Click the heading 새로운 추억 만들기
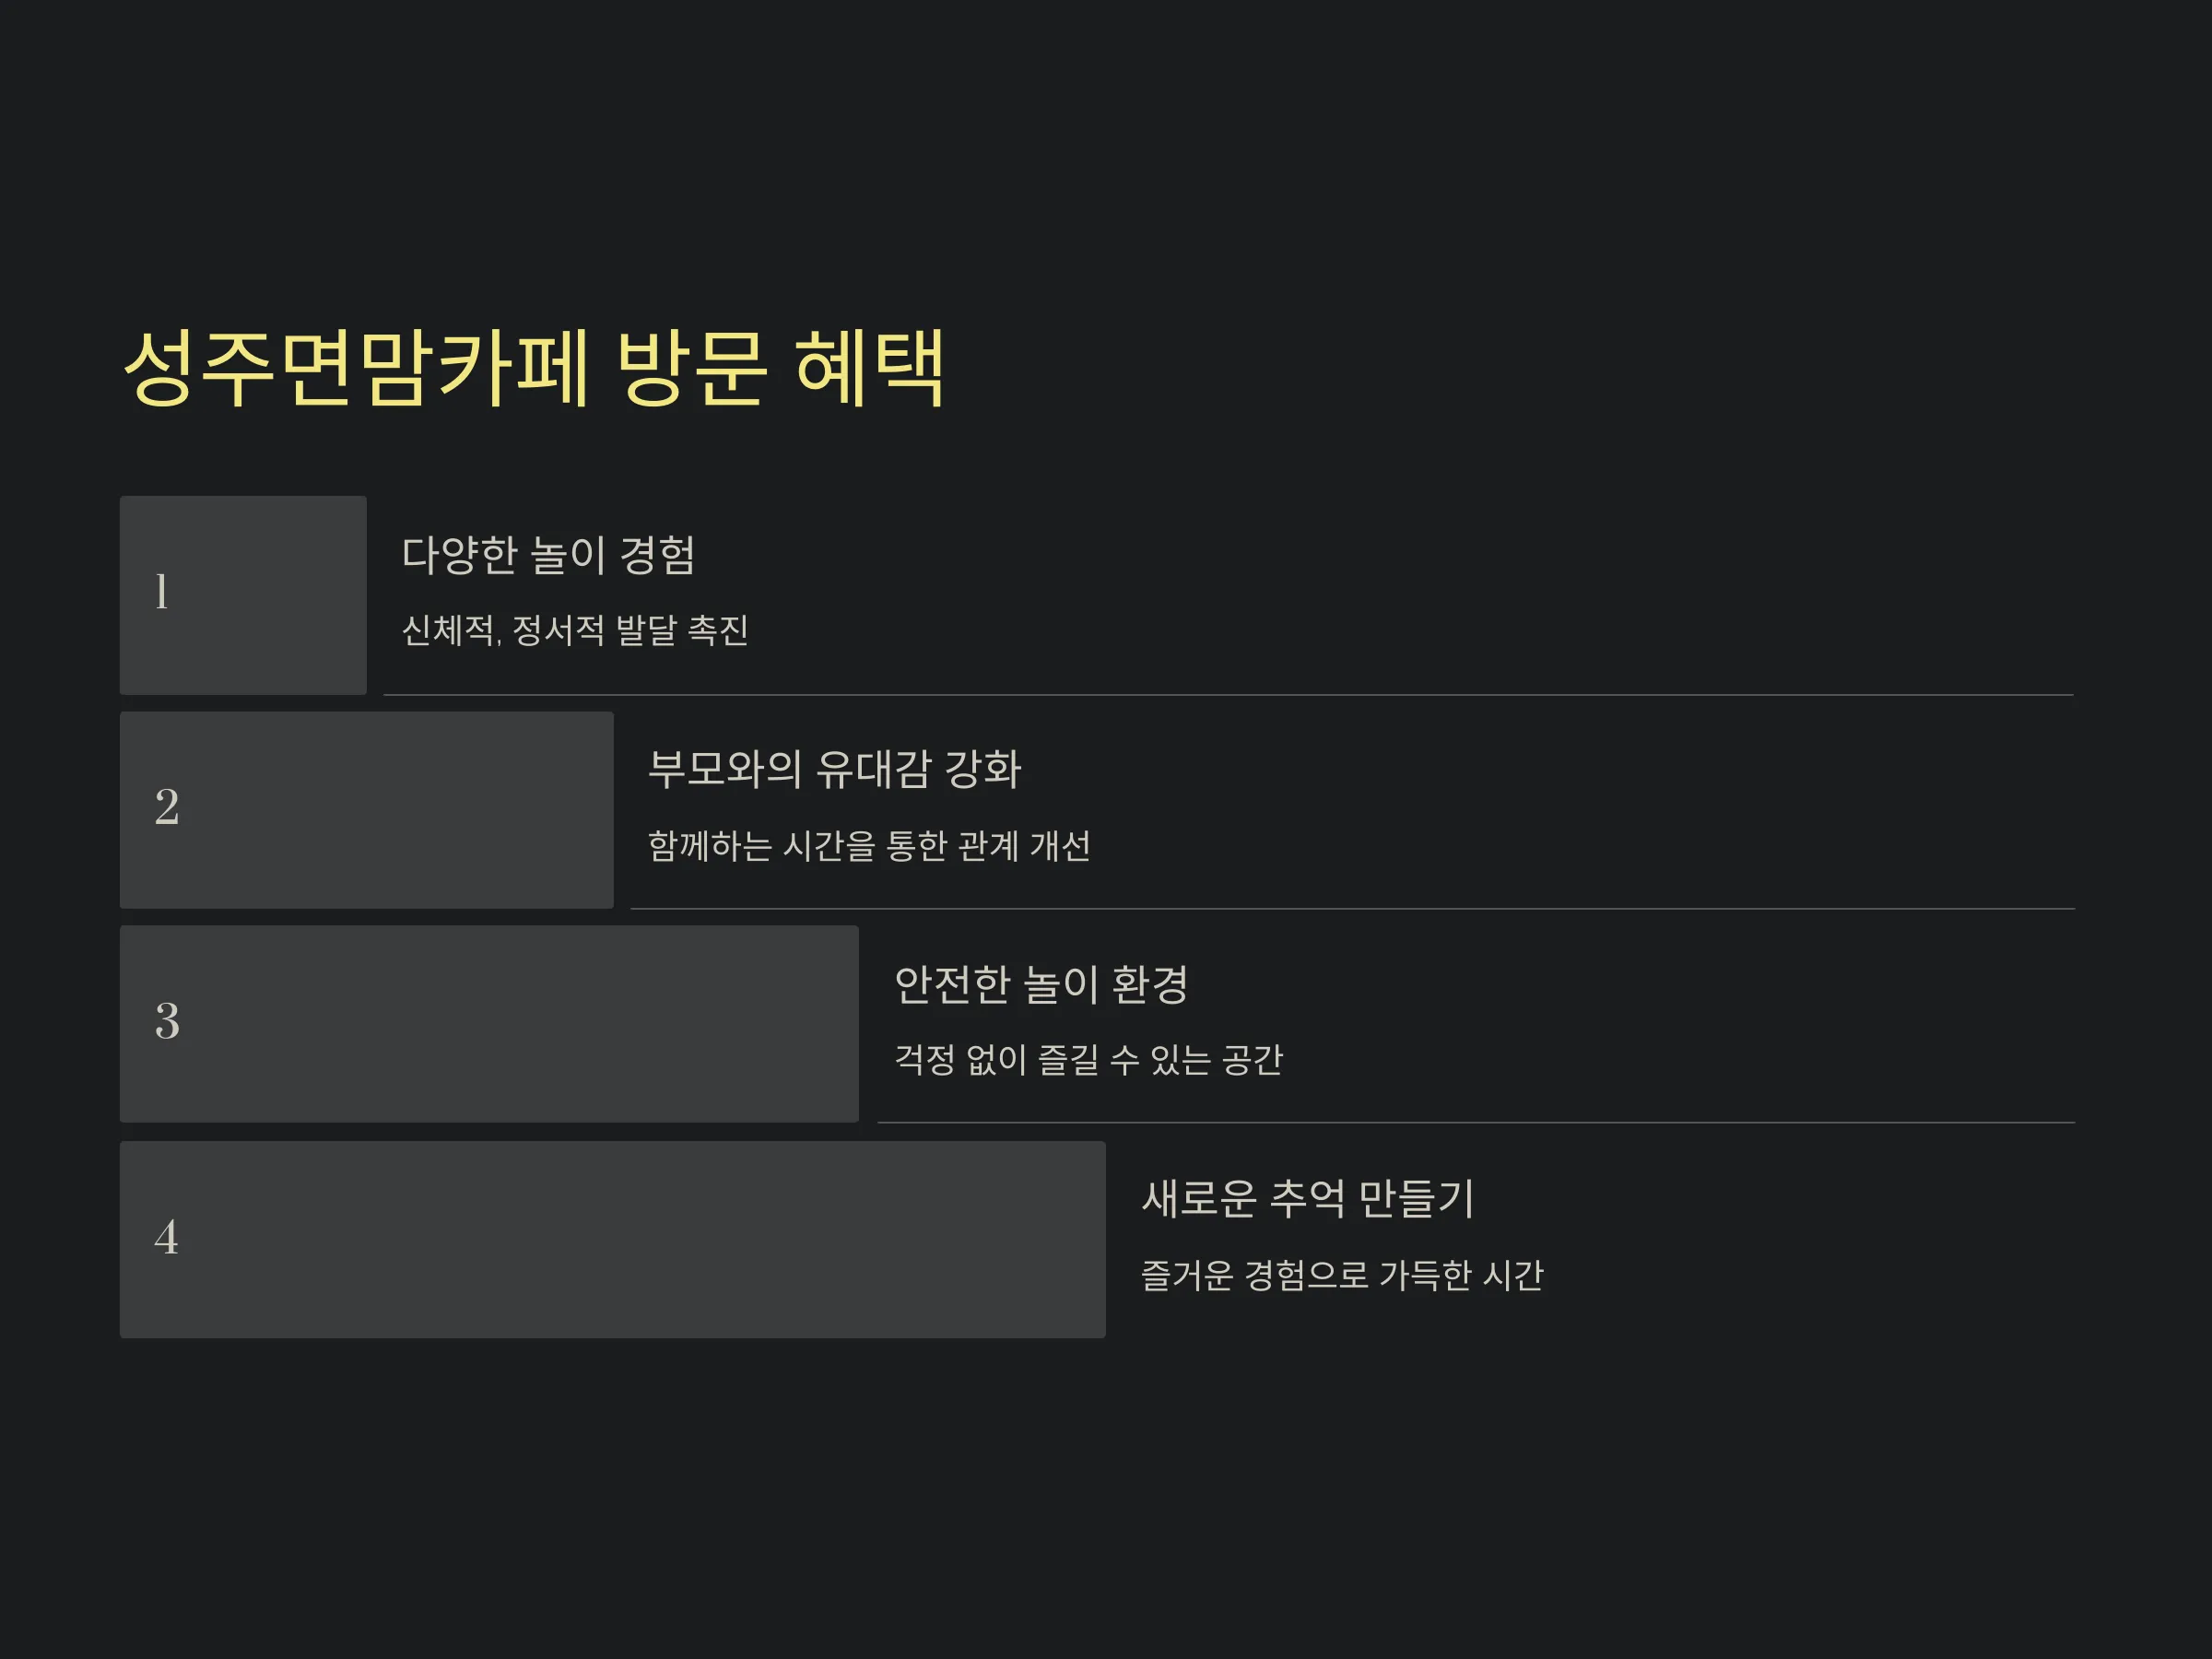 coord(1308,1199)
